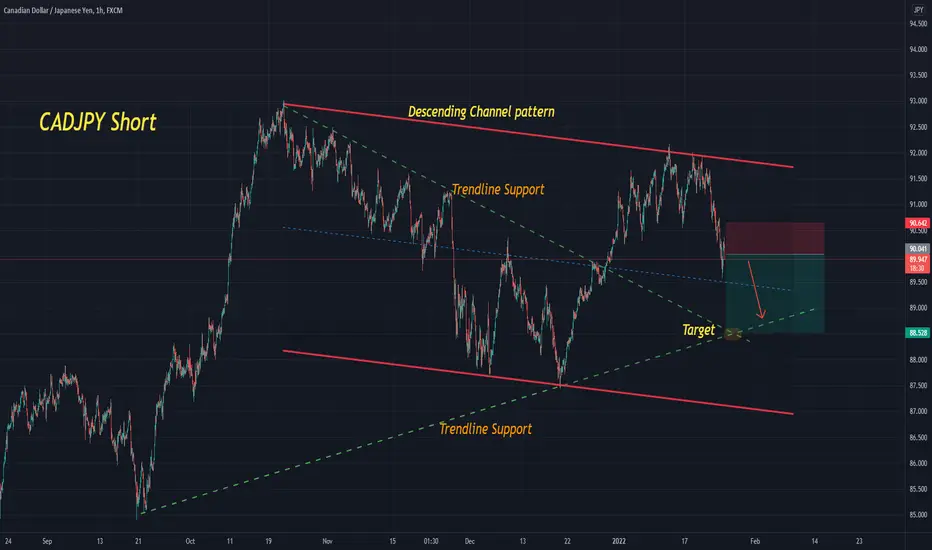The width and height of the screenshot is (932, 550).
Task: Click the 90.041 entry price tag
Action: coord(917,249)
